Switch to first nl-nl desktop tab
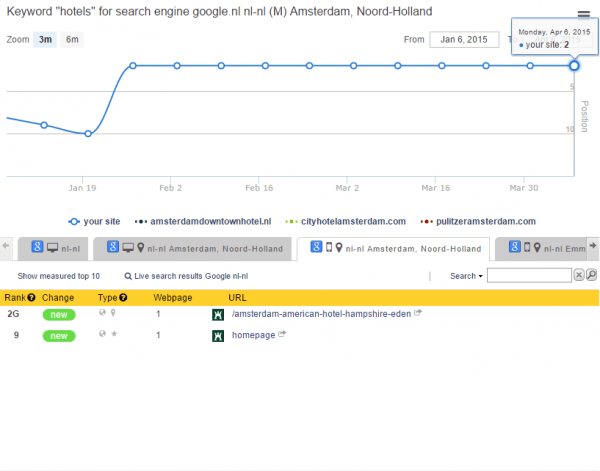 click(x=58, y=248)
